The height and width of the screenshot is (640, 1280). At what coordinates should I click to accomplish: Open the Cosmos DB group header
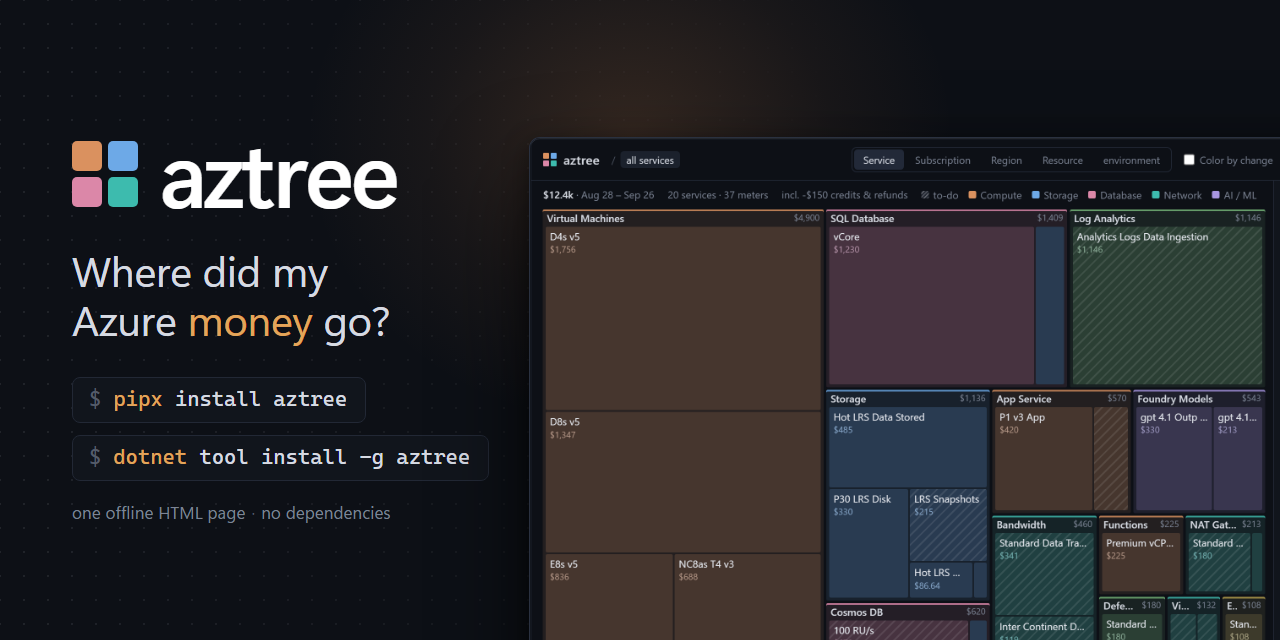tap(908, 612)
